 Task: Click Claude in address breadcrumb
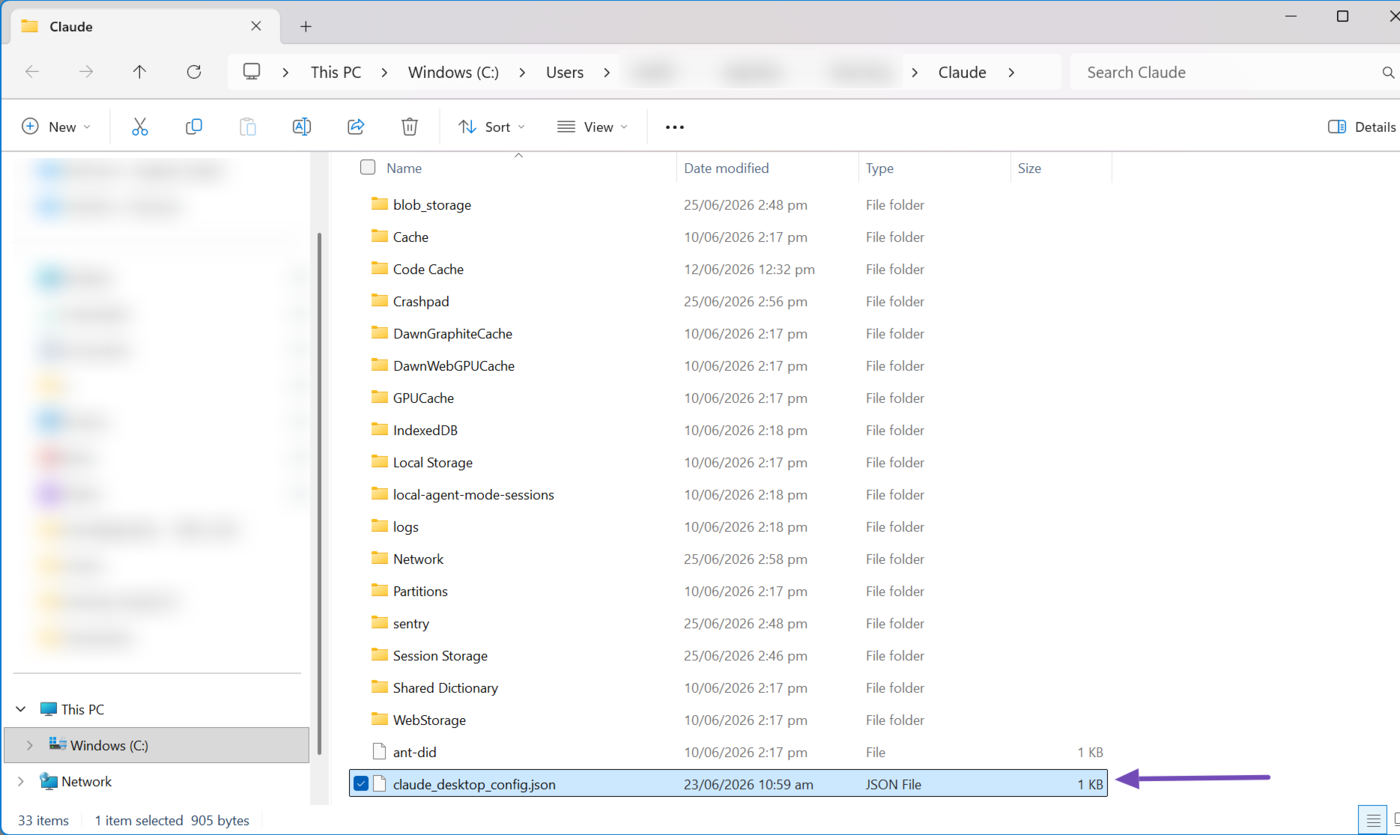pyautogui.click(x=962, y=72)
